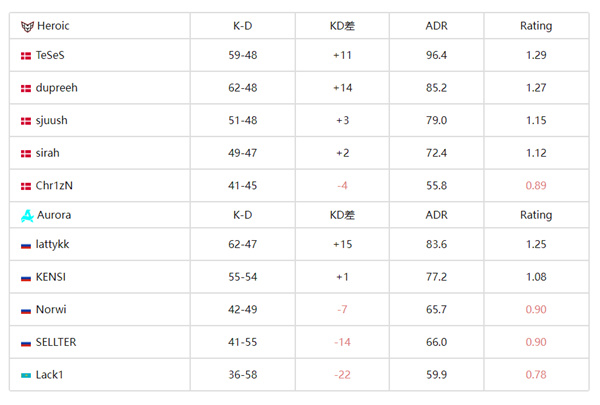Click the Aurora team name
Image resolution: width=600 pixels, height=405 pixels.
click(x=54, y=215)
